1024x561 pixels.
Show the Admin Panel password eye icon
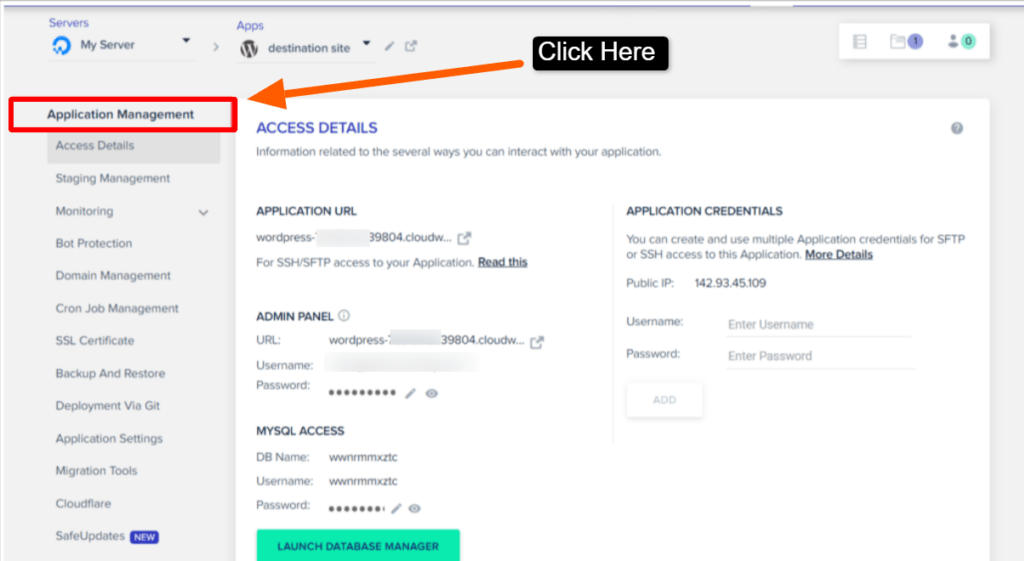pyautogui.click(x=432, y=393)
